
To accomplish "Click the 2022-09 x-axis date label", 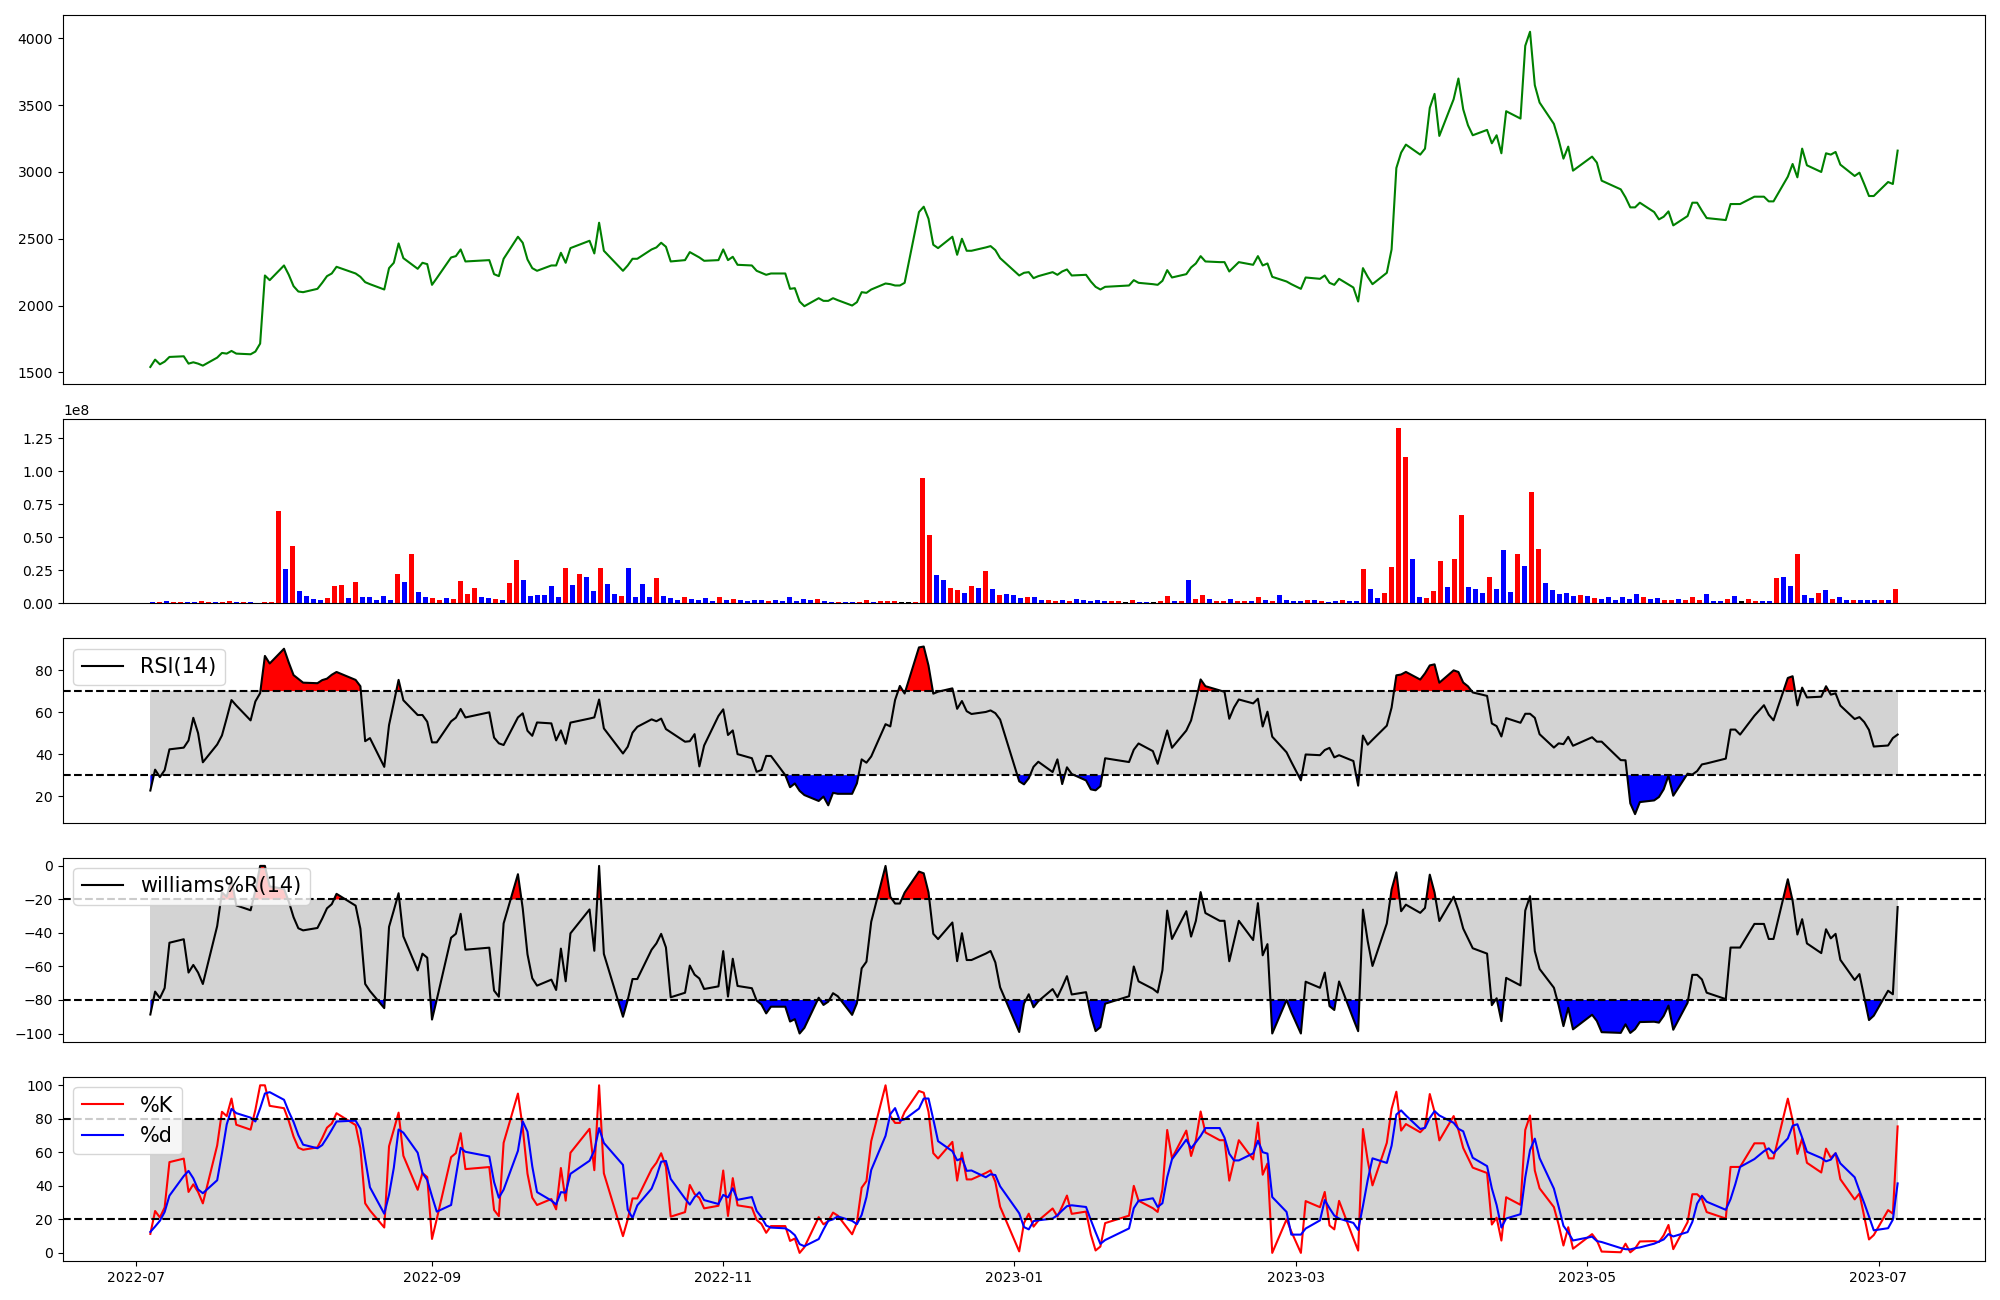I will click(x=432, y=1277).
